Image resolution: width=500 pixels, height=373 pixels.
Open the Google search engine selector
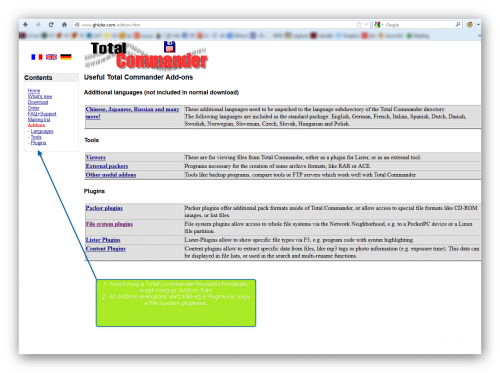click(x=379, y=25)
